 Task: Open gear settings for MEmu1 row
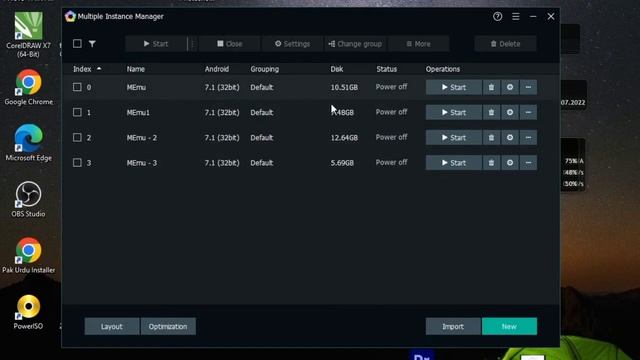pos(510,112)
